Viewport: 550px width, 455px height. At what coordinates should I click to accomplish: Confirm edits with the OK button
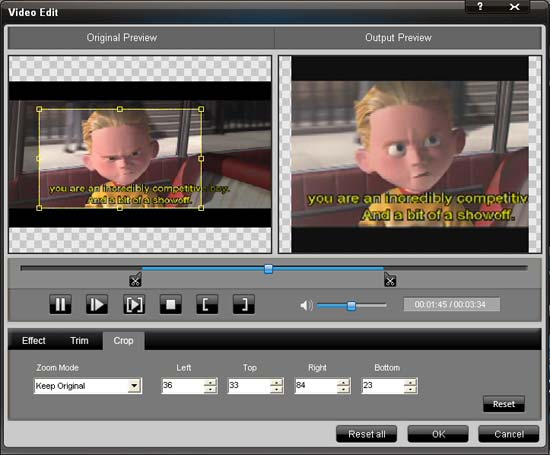pyautogui.click(x=438, y=434)
